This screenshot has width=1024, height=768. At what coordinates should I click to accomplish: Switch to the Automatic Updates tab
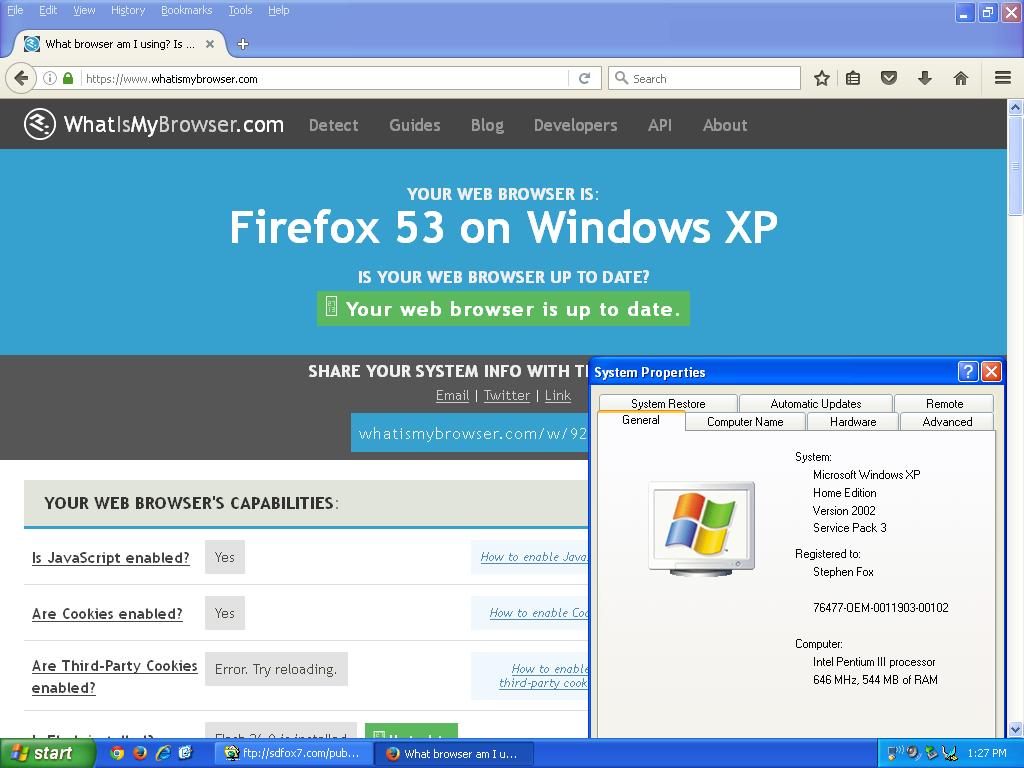(816, 404)
